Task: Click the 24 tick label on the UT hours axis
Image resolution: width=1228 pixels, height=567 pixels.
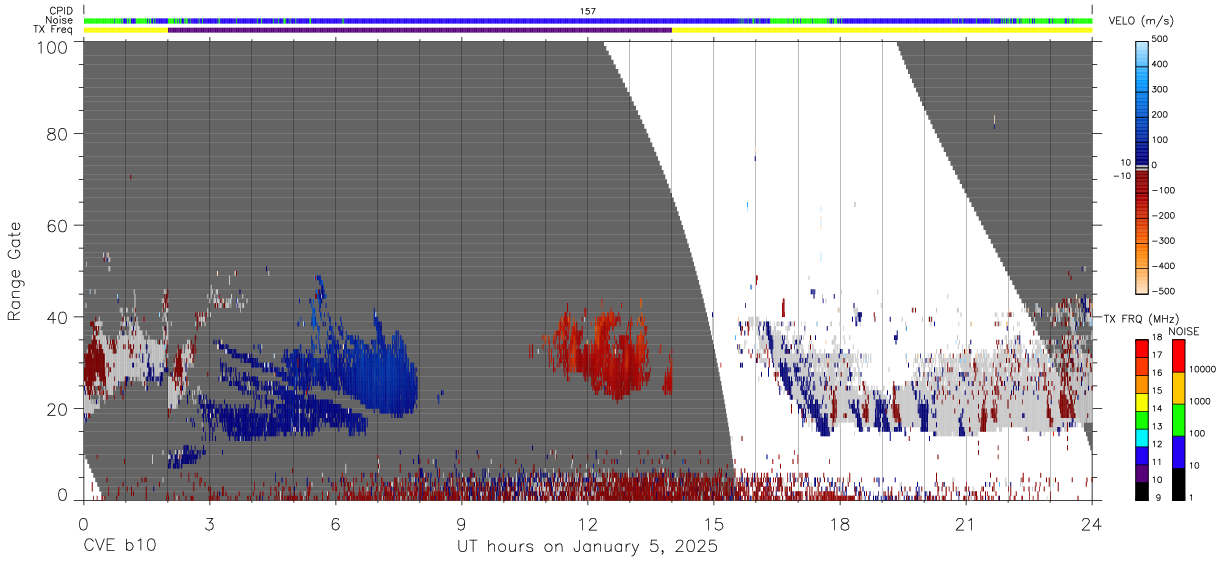Action: 1092,524
